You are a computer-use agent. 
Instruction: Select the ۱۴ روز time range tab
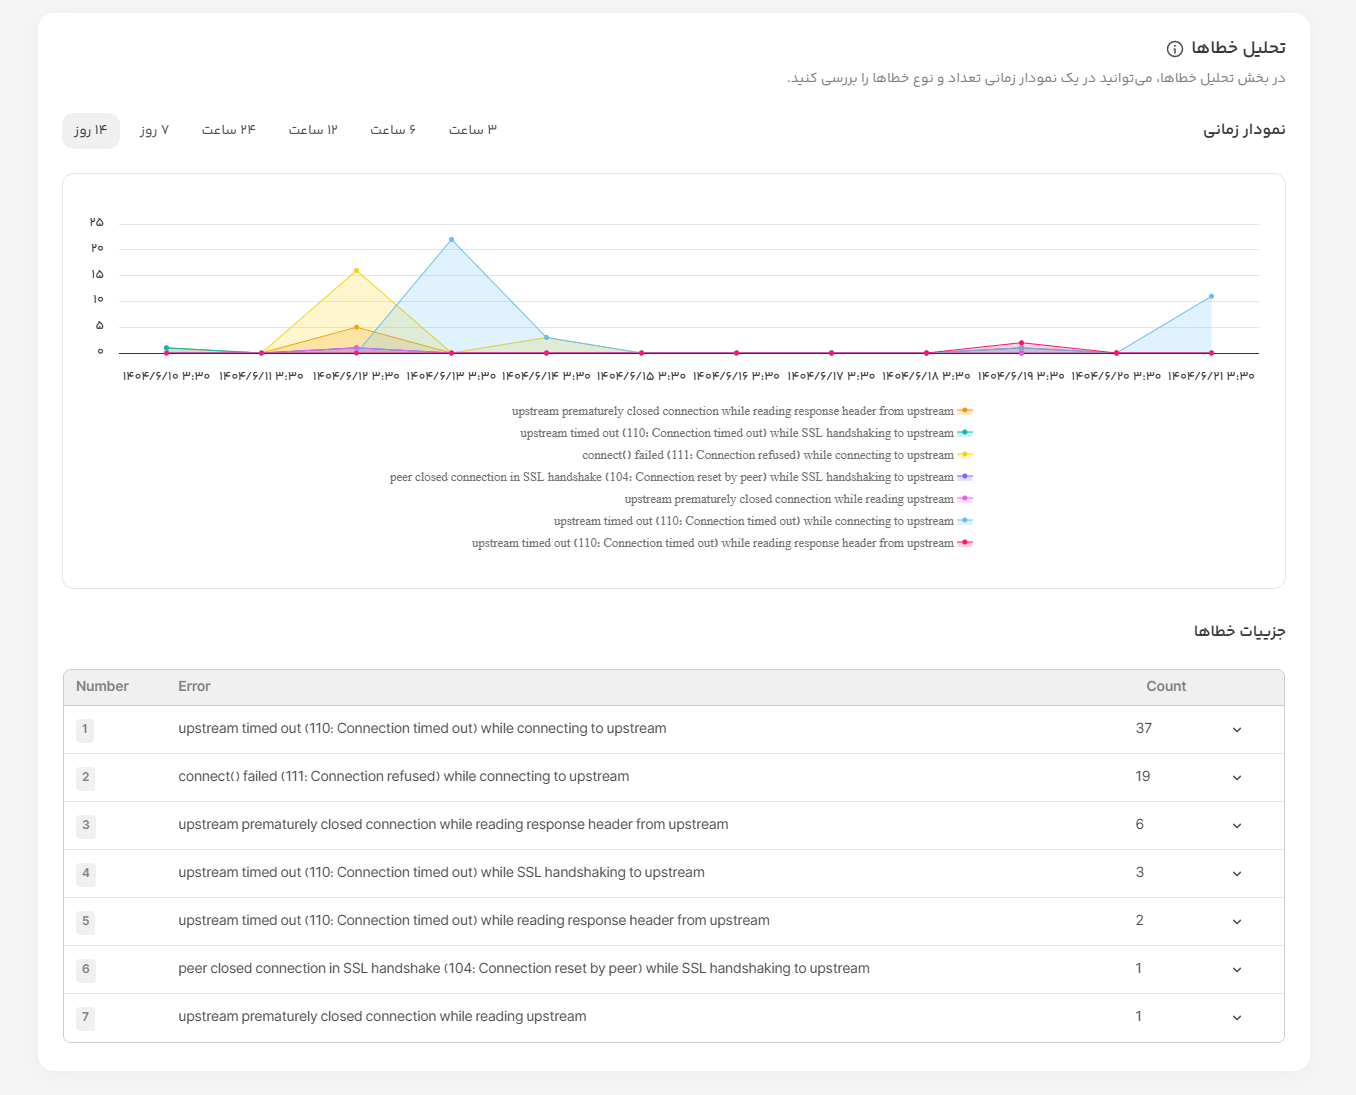[x=91, y=131]
